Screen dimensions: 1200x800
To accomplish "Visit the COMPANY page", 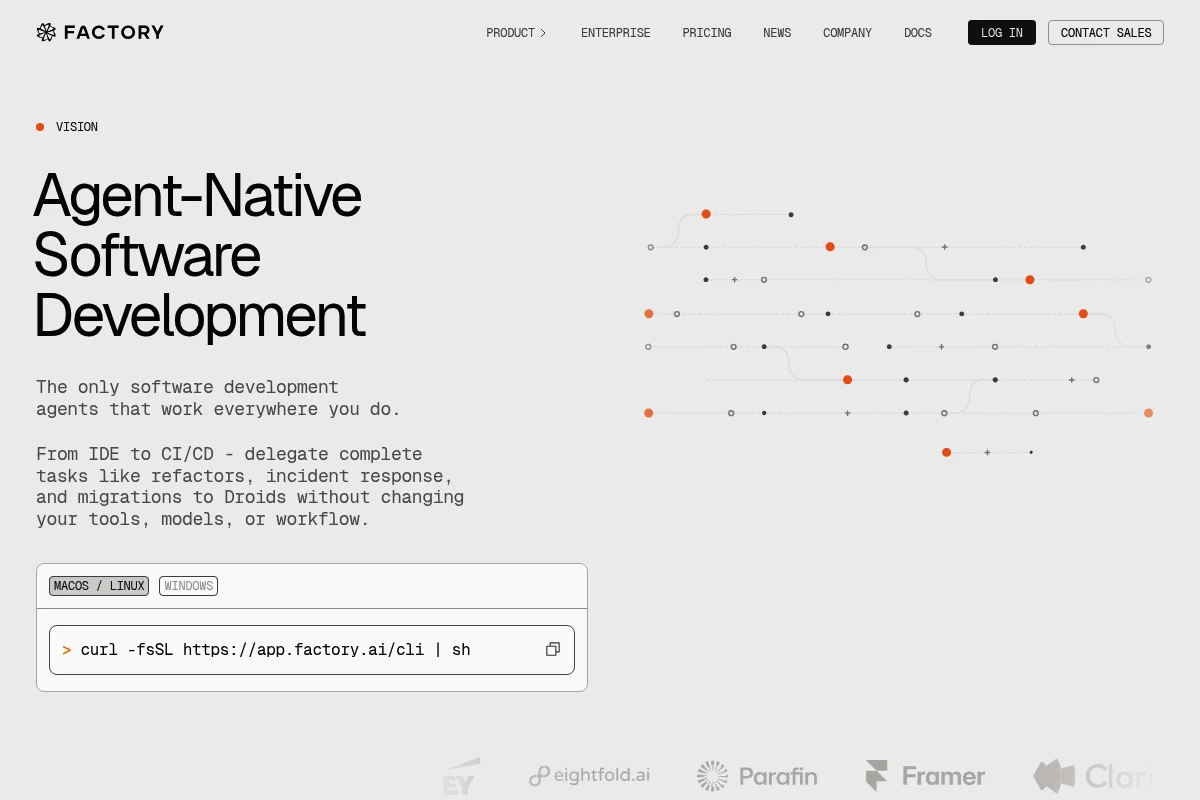I will click(x=847, y=33).
